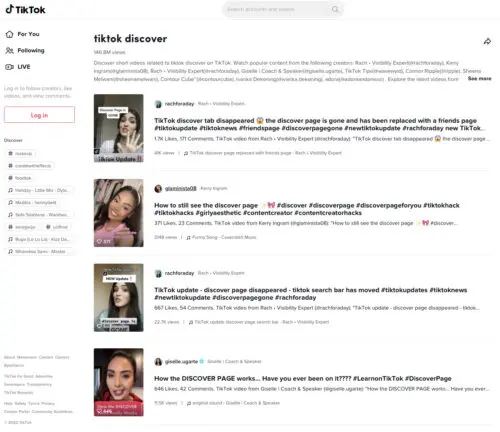Click the #discoverpage hashtag in second post
The image size is (500, 432).
(x=331, y=205)
